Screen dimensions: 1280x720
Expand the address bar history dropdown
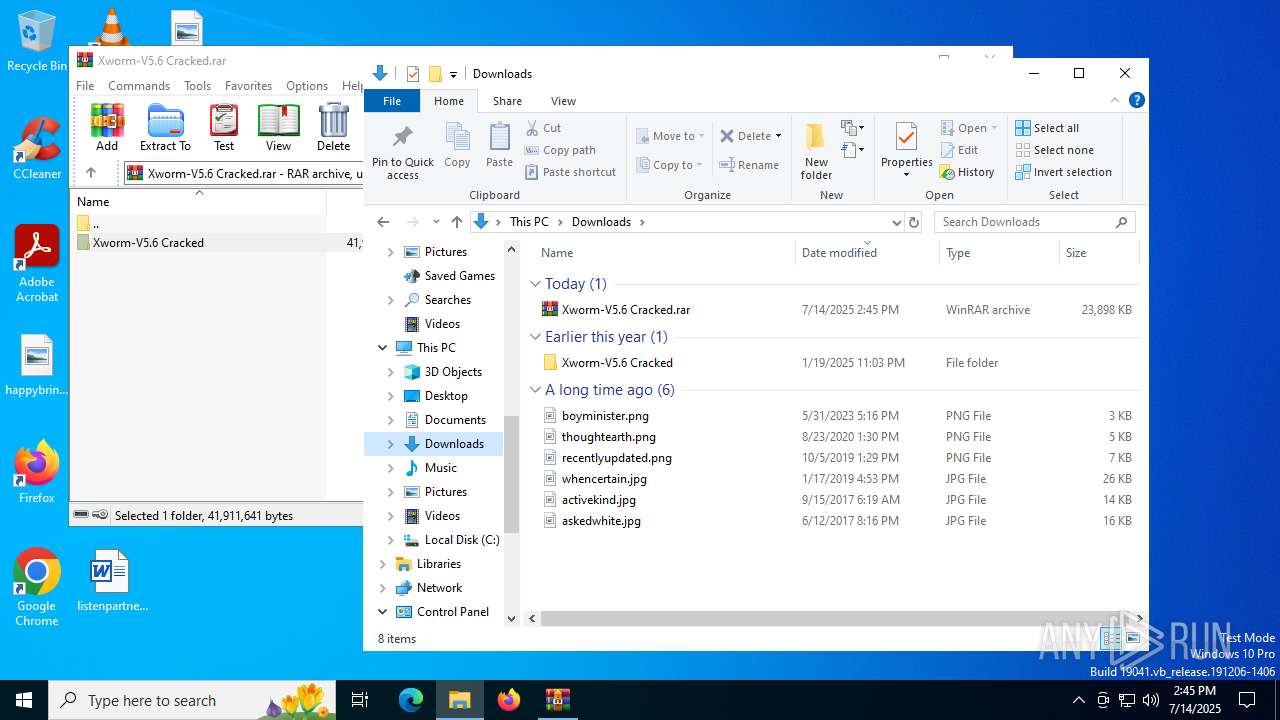click(x=896, y=222)
